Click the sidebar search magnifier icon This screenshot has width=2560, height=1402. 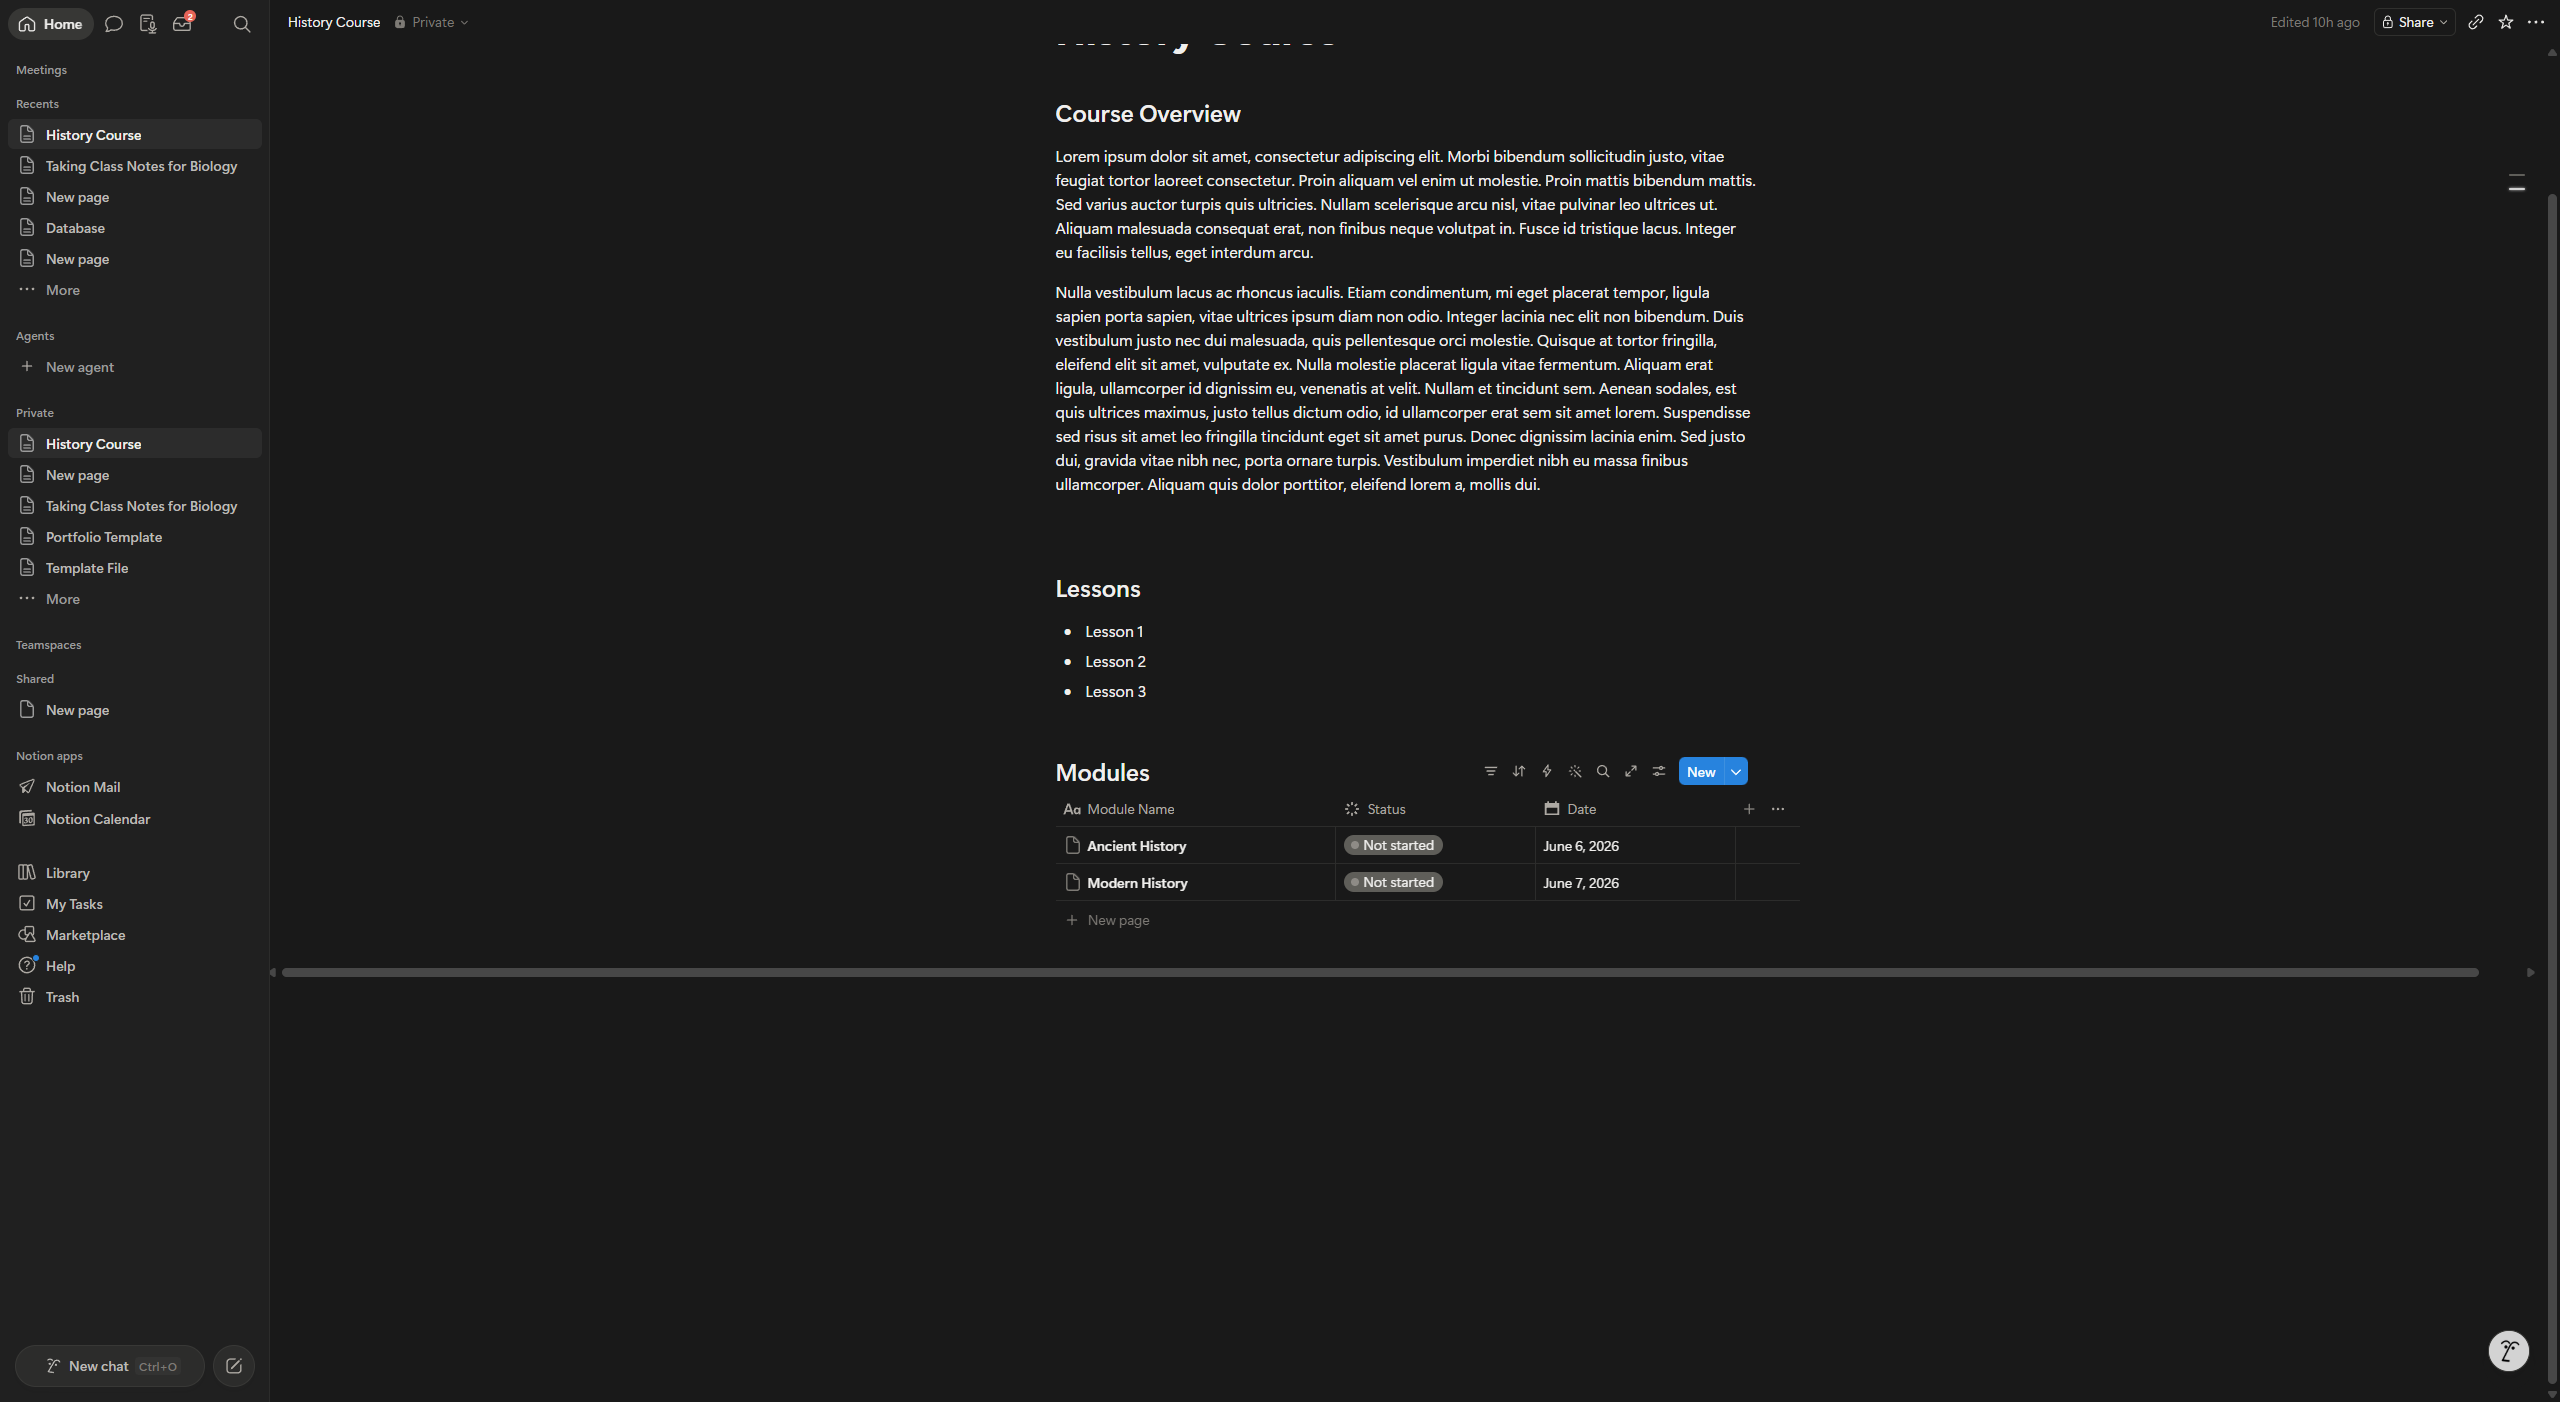tap(241, 24)
